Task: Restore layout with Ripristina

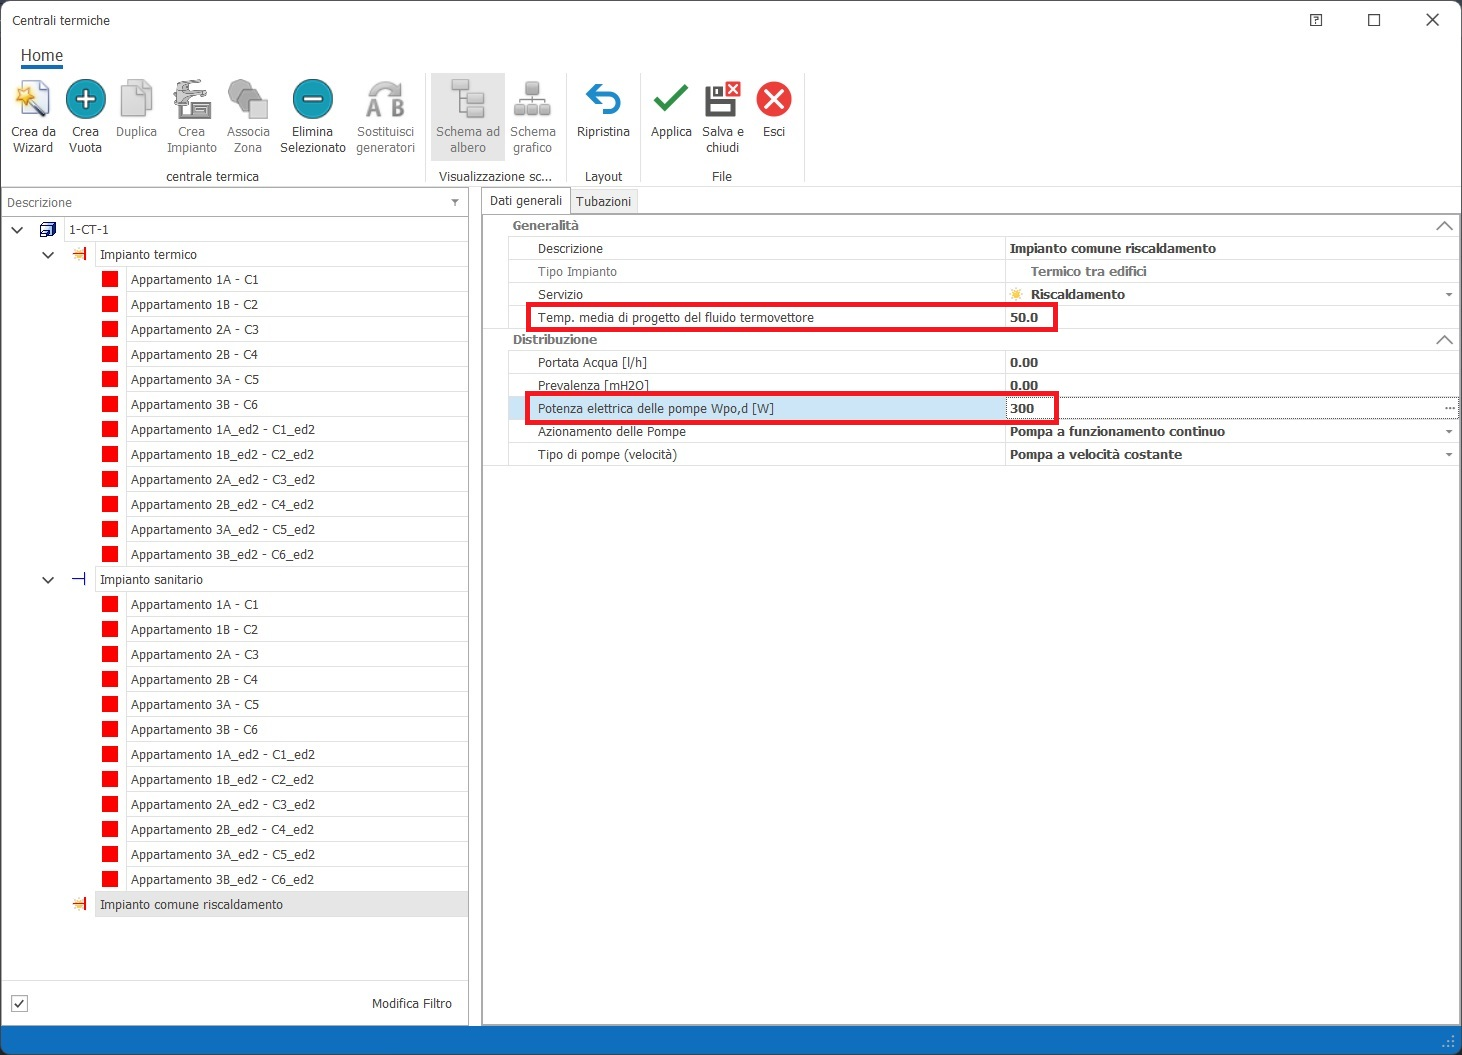Action: (603, 101)
